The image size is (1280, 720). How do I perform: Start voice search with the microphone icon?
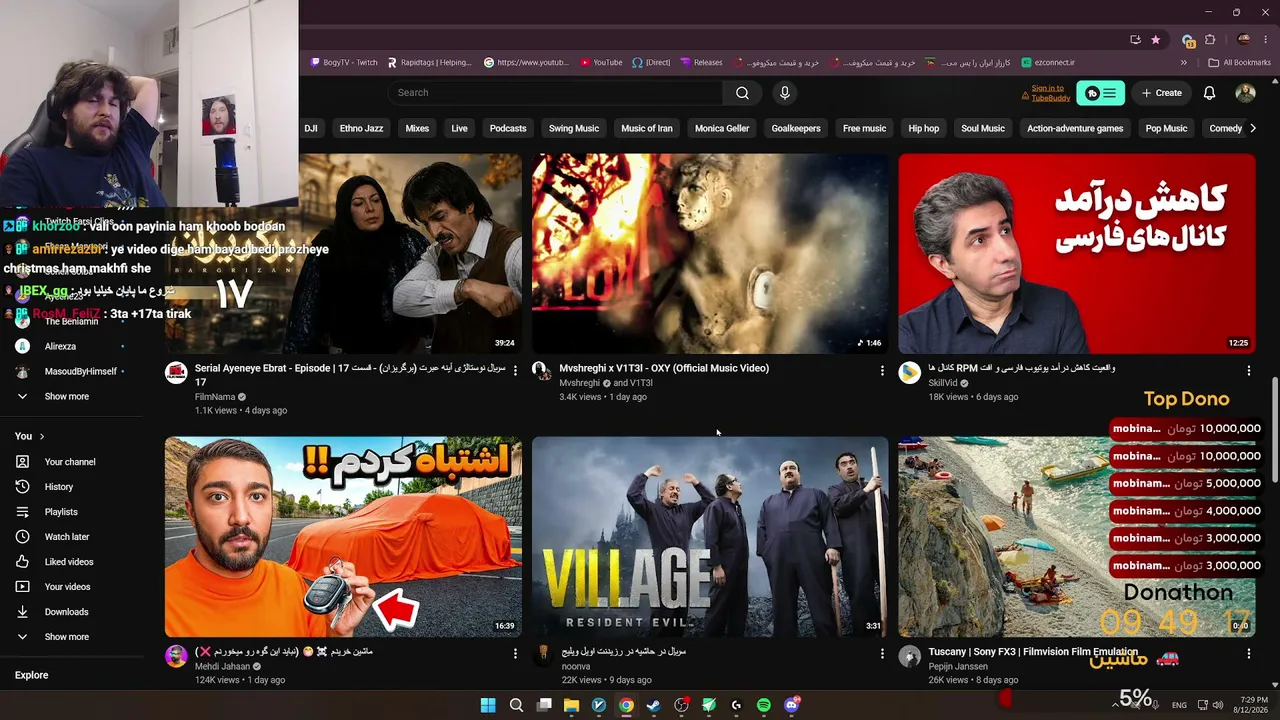(784, 93)
